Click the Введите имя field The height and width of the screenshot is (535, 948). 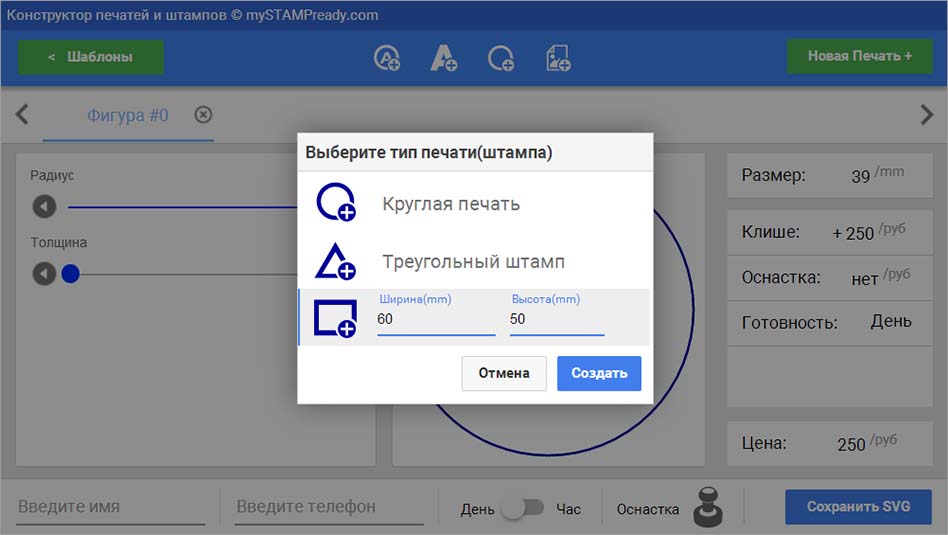click(x=111, y=507)
